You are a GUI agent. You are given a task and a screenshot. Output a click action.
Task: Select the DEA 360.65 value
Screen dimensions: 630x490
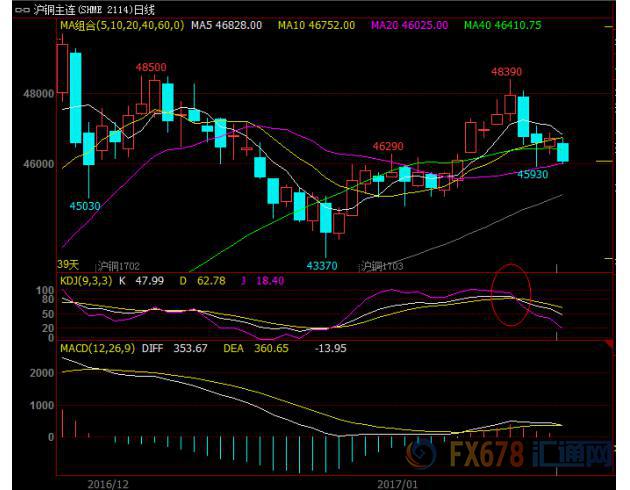[x=256, y=348]
